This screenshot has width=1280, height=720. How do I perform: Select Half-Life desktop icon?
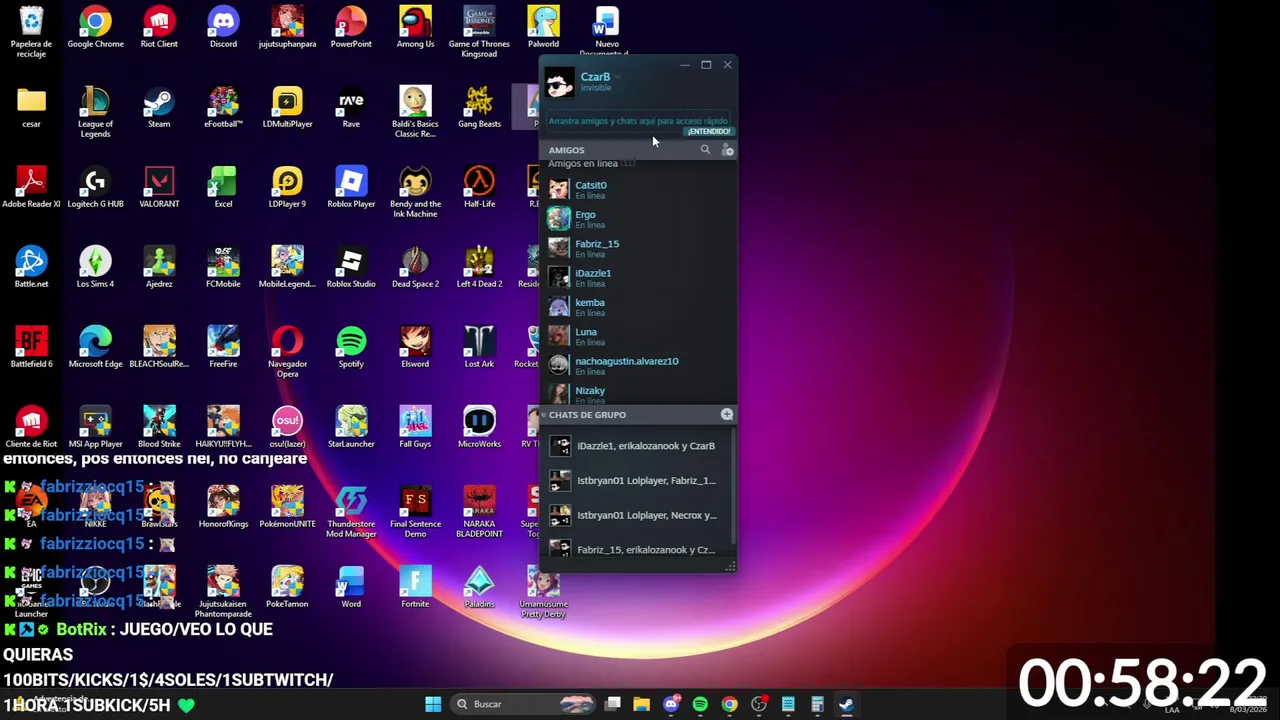click(x=479, y=188)
